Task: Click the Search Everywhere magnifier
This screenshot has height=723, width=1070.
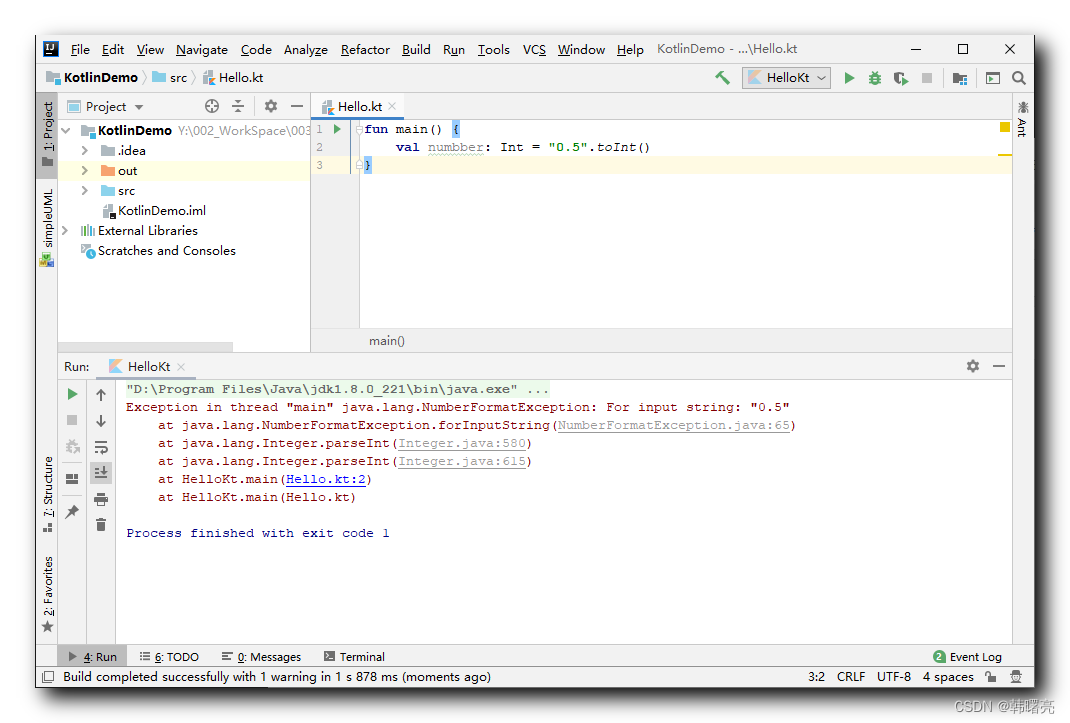Action: [1019, 78]
